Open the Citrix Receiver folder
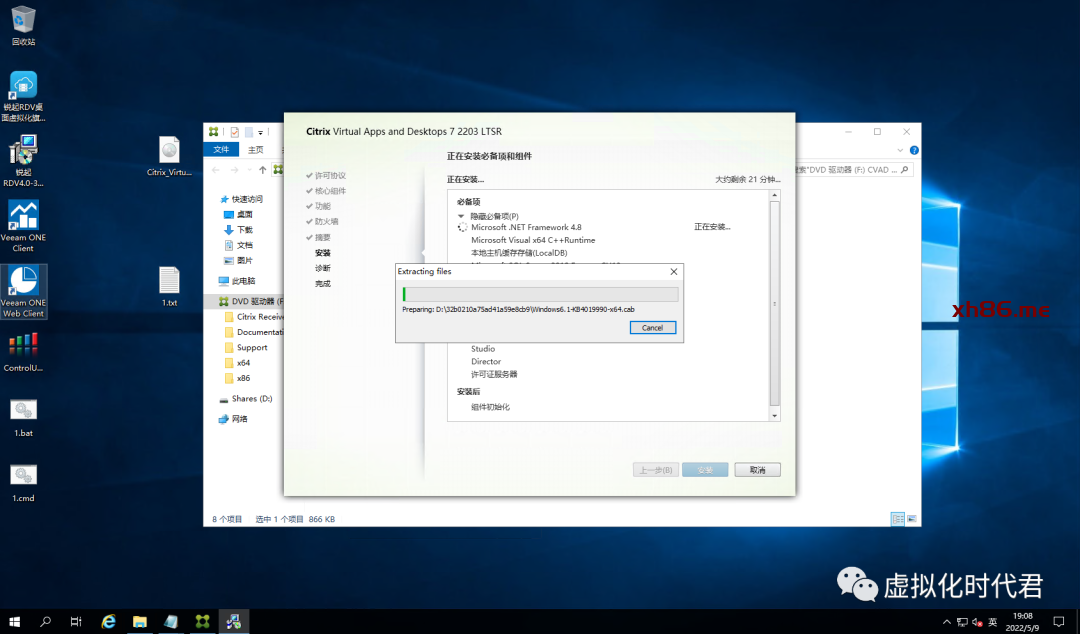 pyautogui.click(x=254, y=317)
